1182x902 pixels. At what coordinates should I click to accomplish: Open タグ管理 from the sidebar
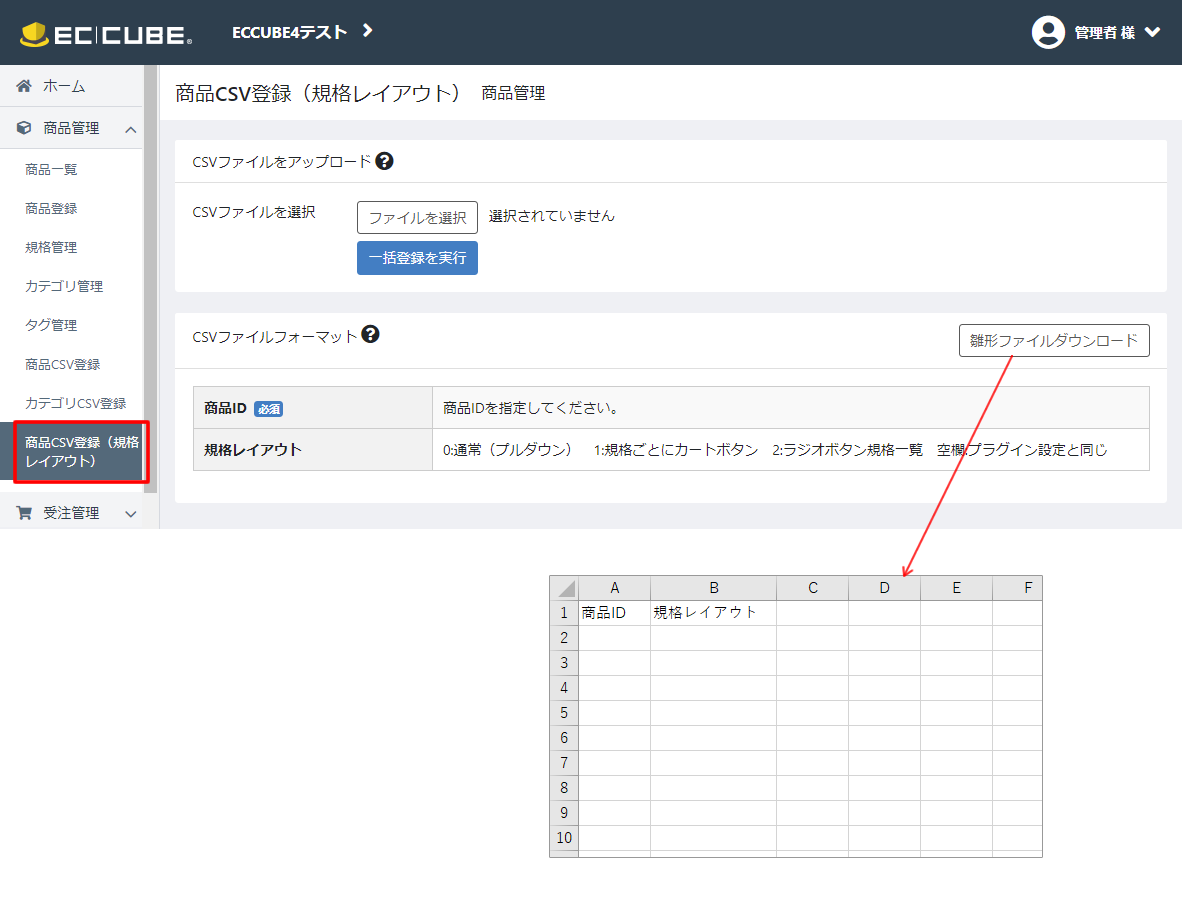pos(51,326)
